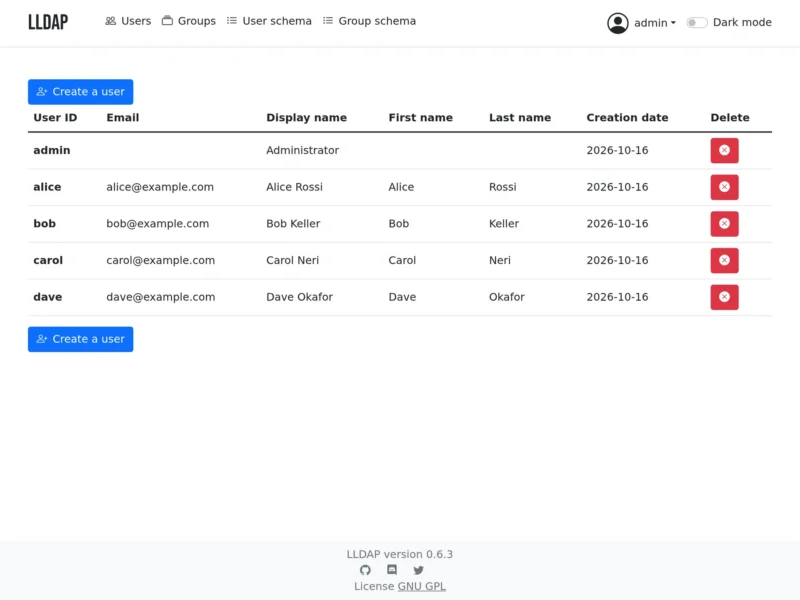Toggle the Dark mode switch
The width and height of the screenshot is (800, 600).
696,22
